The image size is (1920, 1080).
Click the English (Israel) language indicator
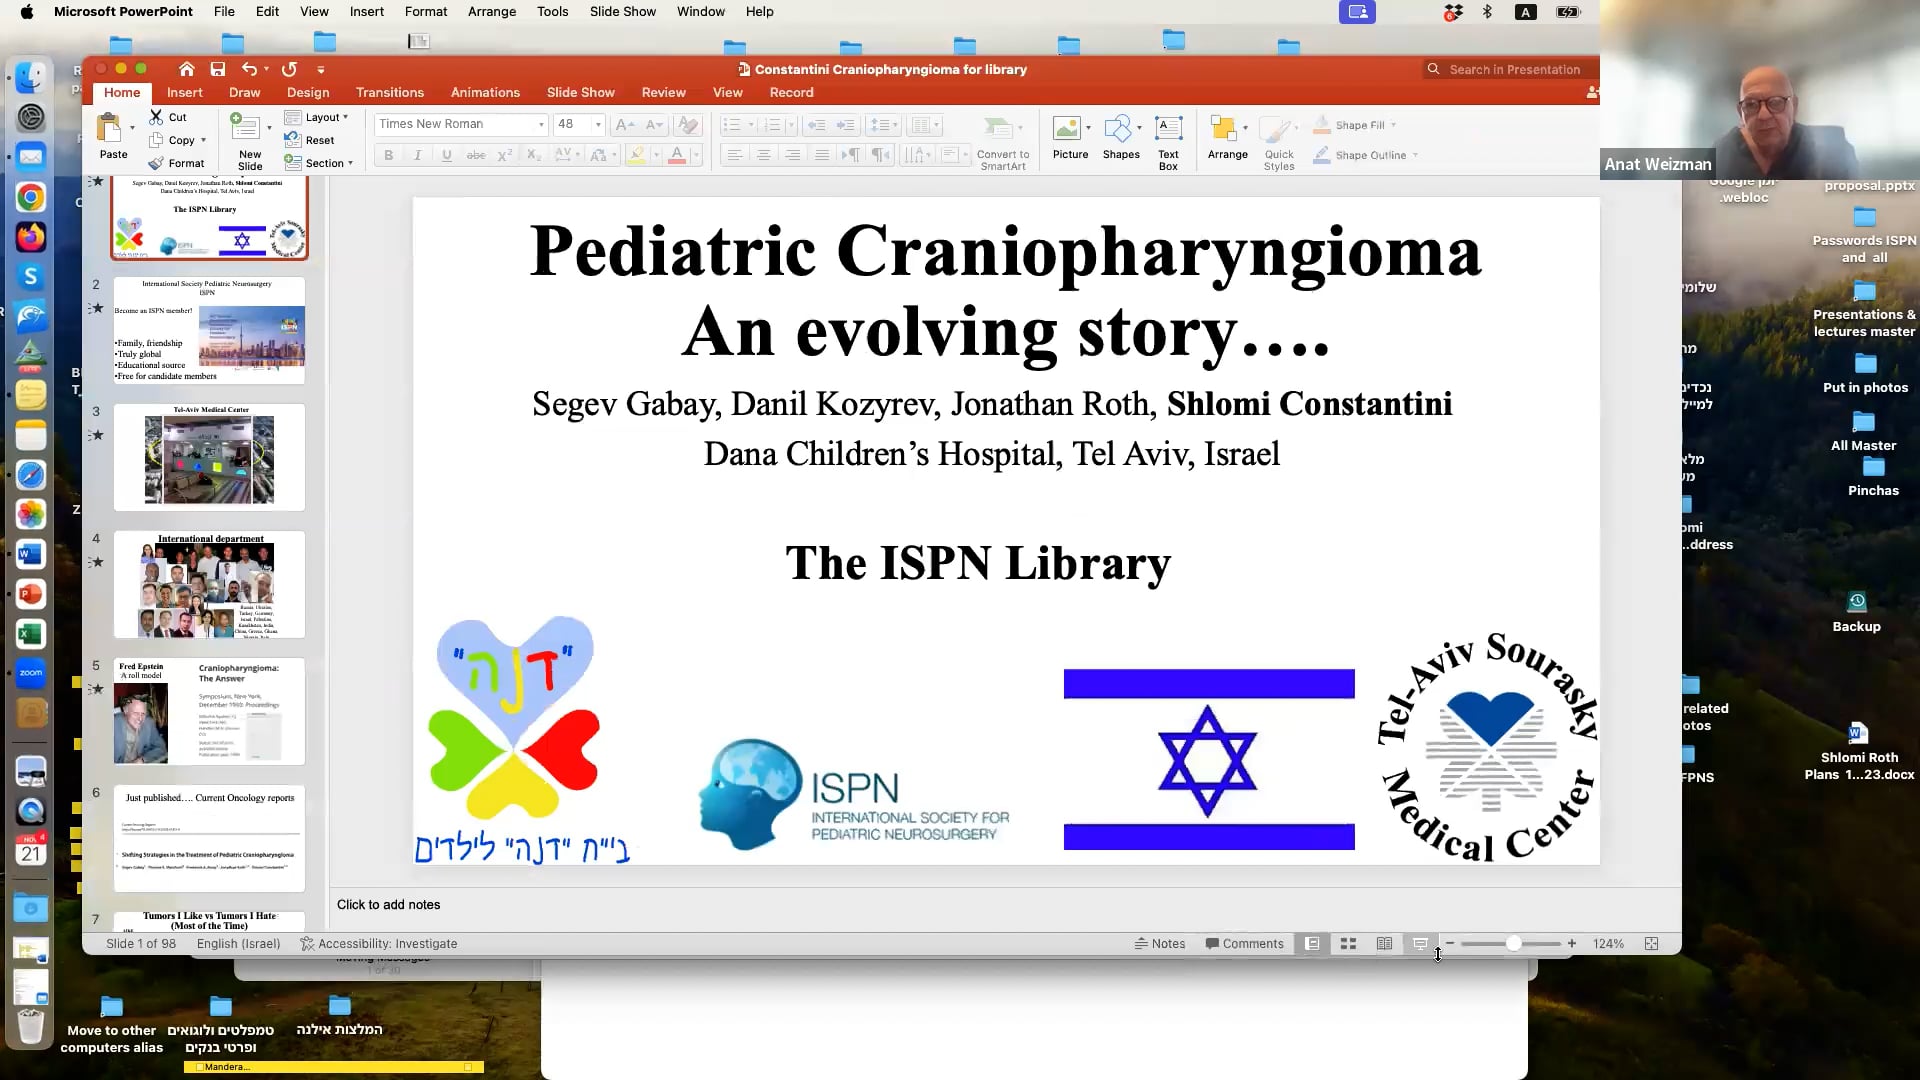click(x=239, y=944)
